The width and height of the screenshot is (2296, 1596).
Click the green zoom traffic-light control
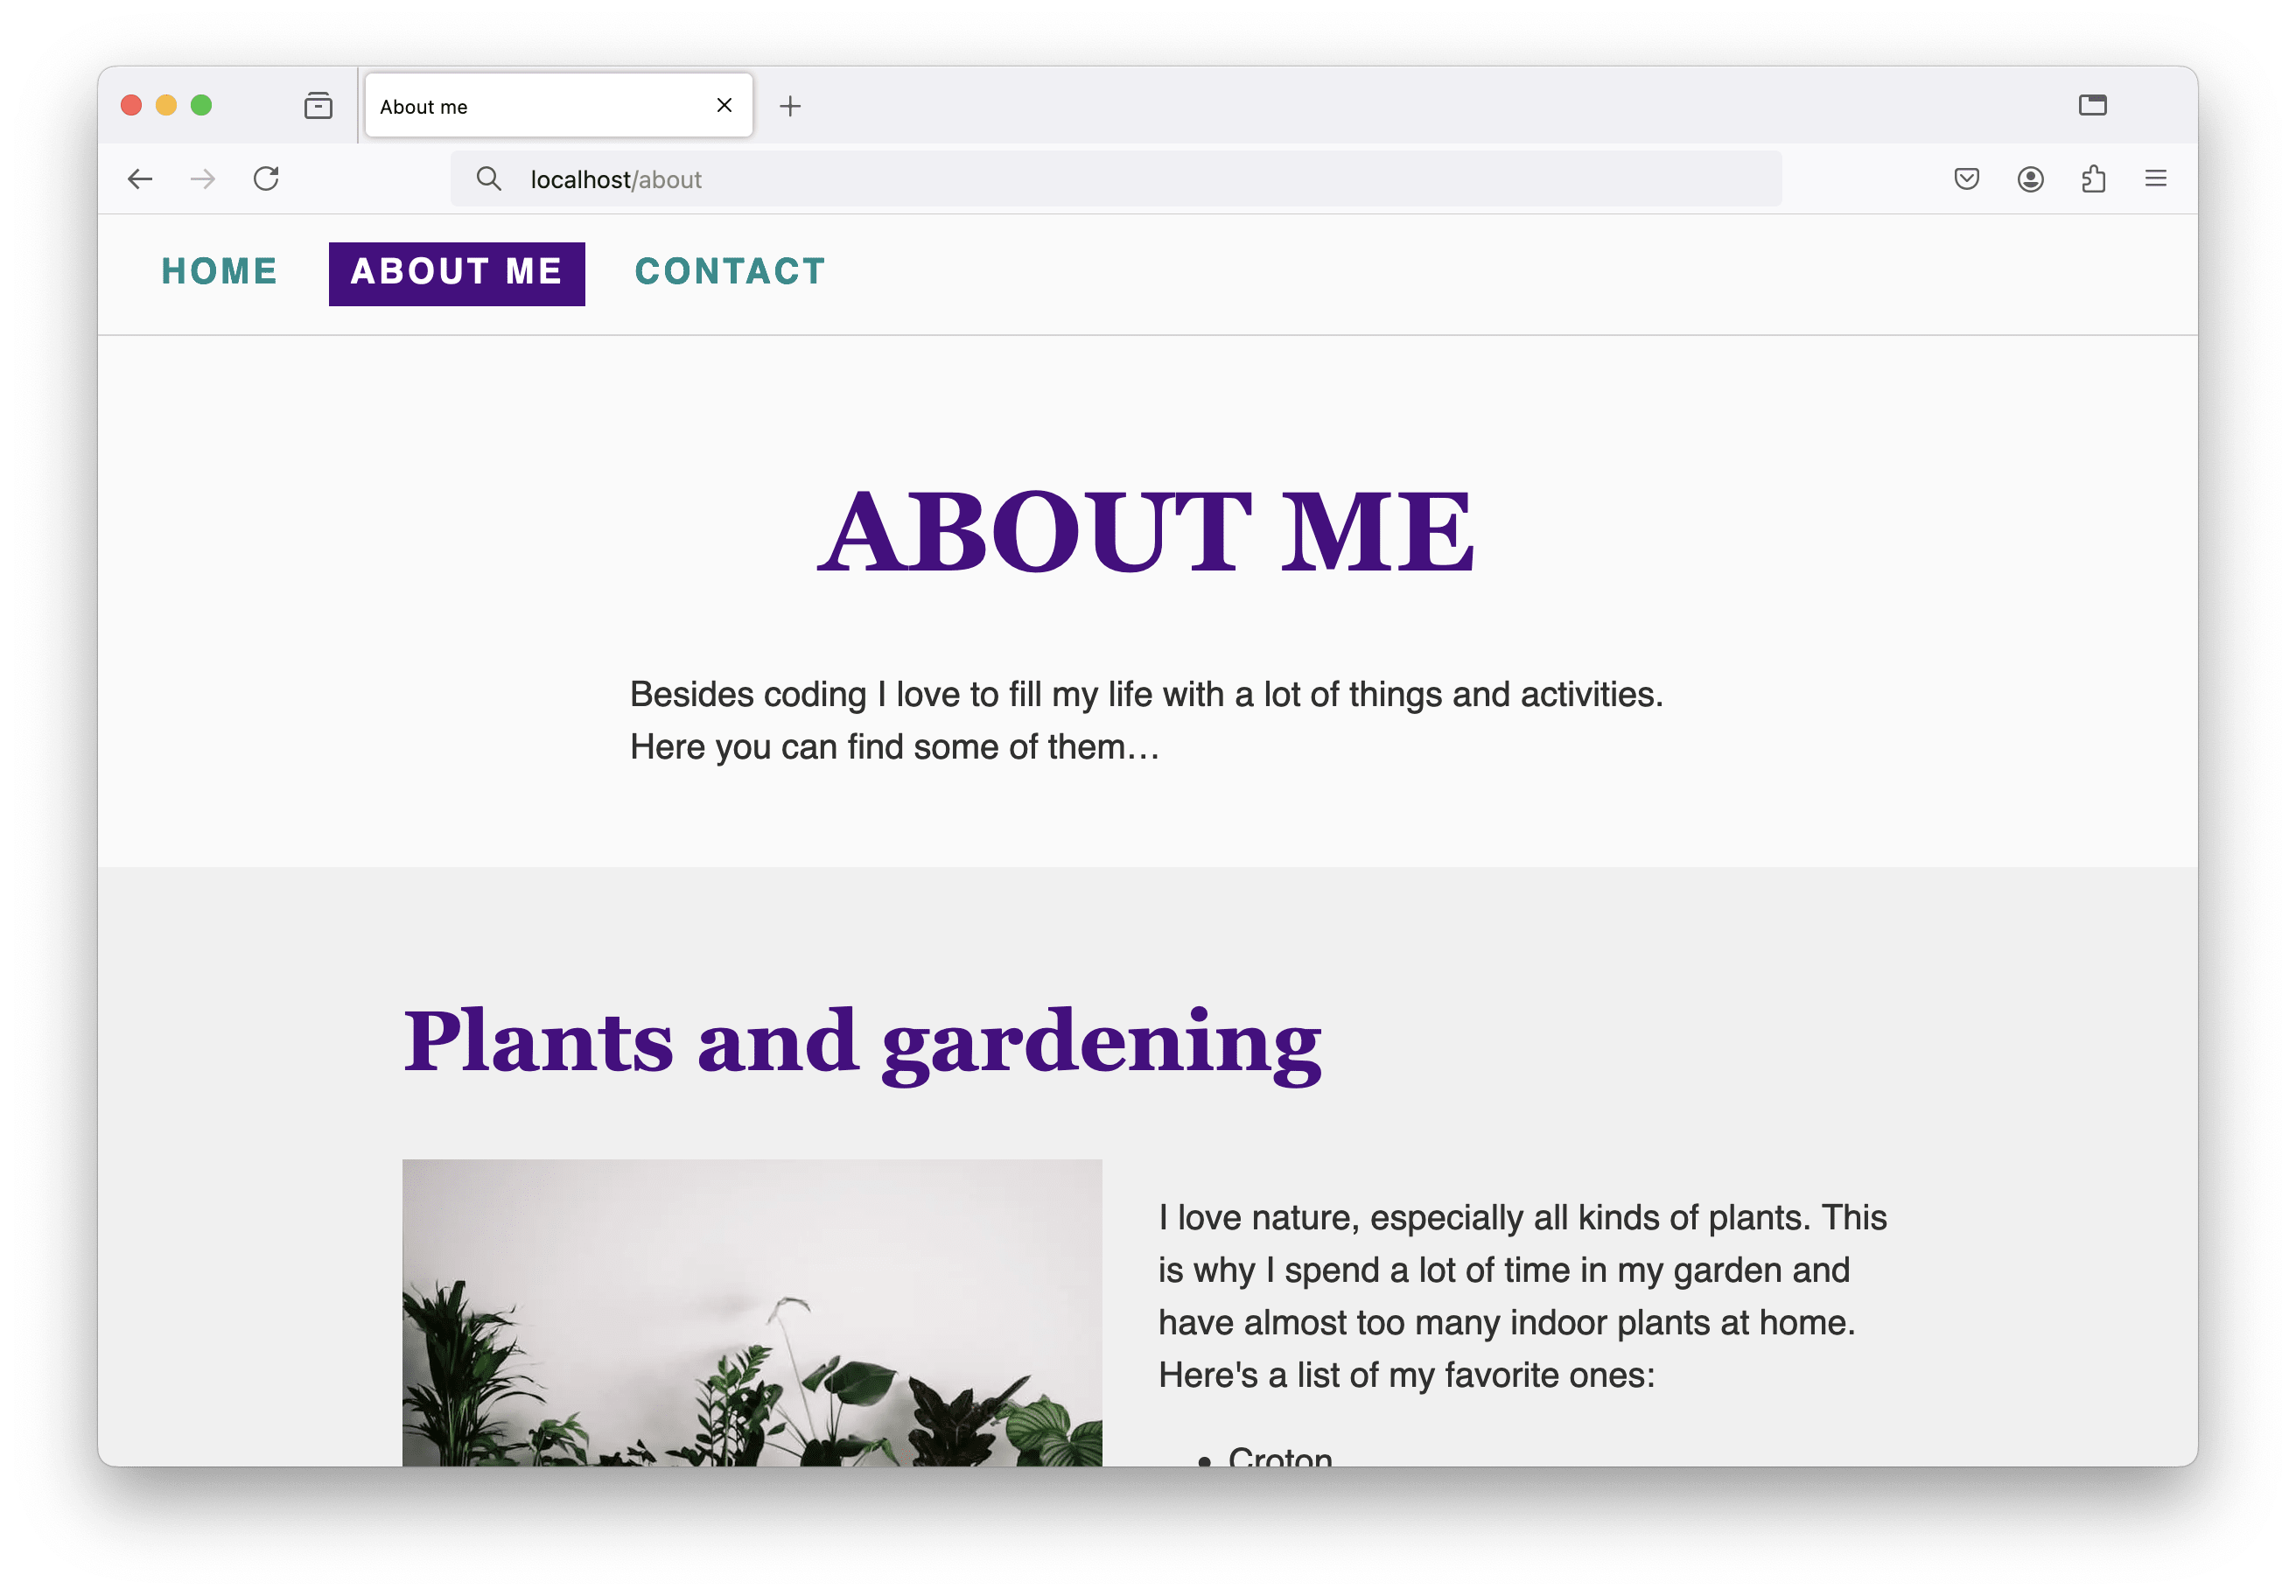202,103
